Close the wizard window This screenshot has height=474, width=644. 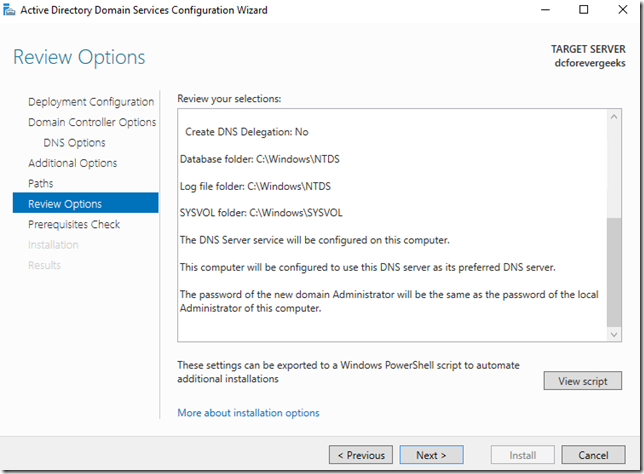point(625,10)
